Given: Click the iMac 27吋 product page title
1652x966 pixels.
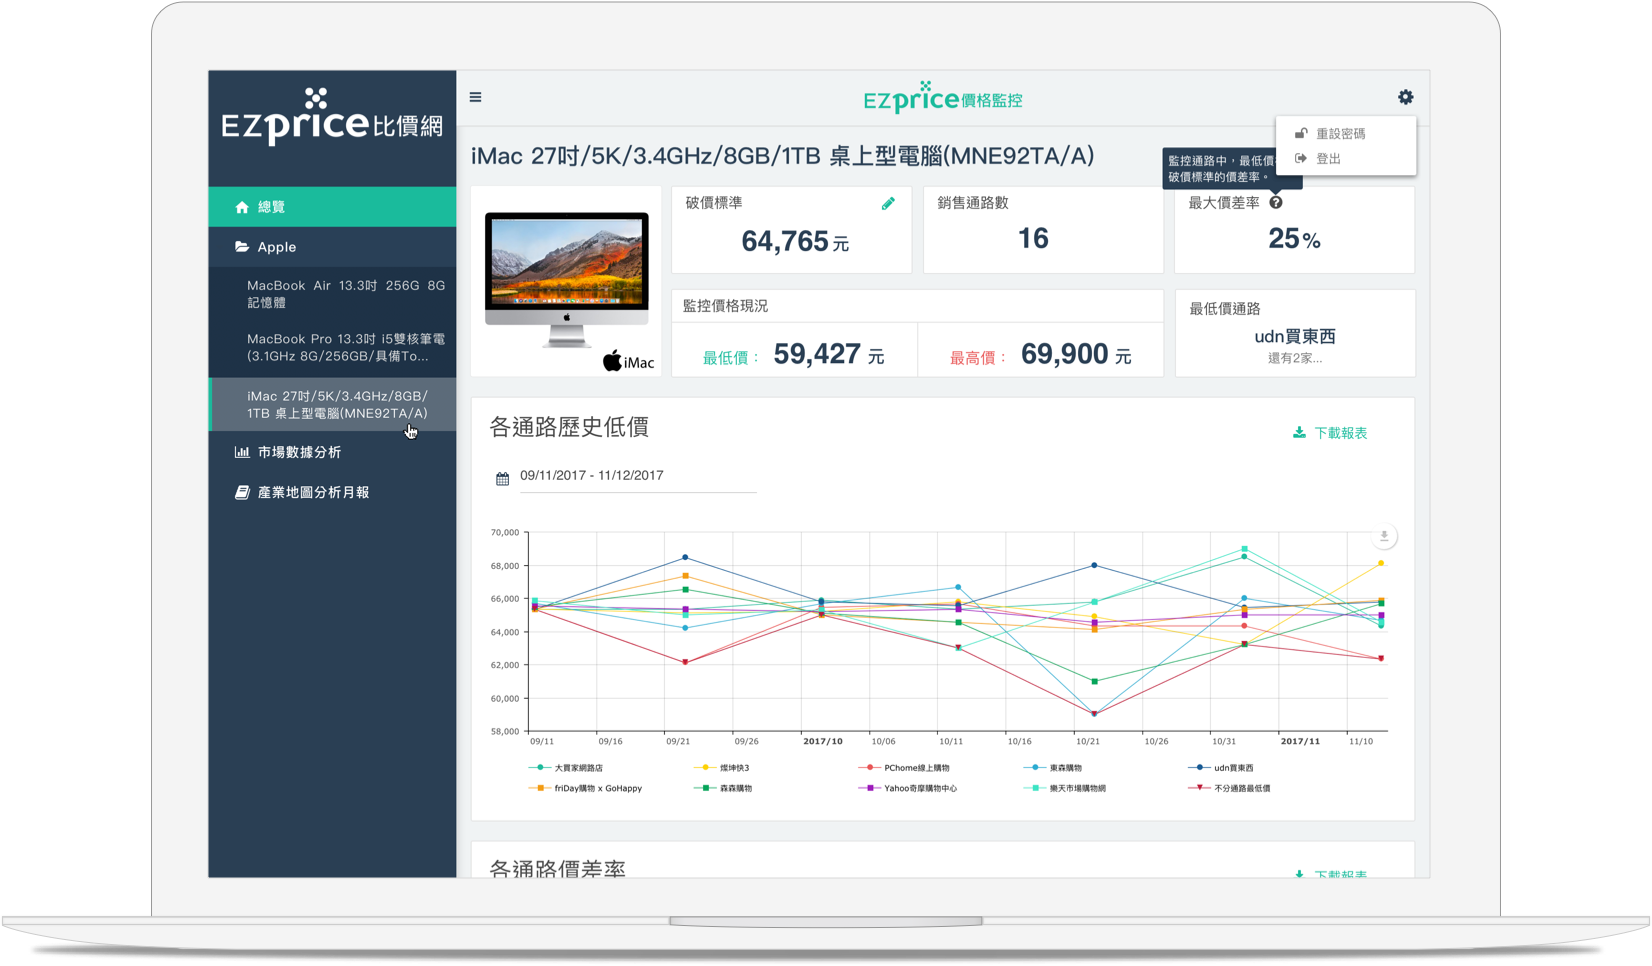Looking at the screenshot, I should [782, 156].
